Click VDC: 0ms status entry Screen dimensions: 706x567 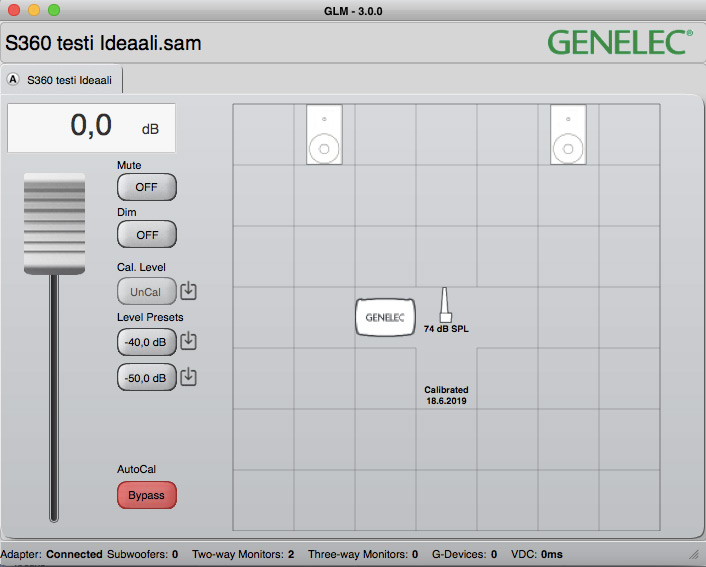537,554
